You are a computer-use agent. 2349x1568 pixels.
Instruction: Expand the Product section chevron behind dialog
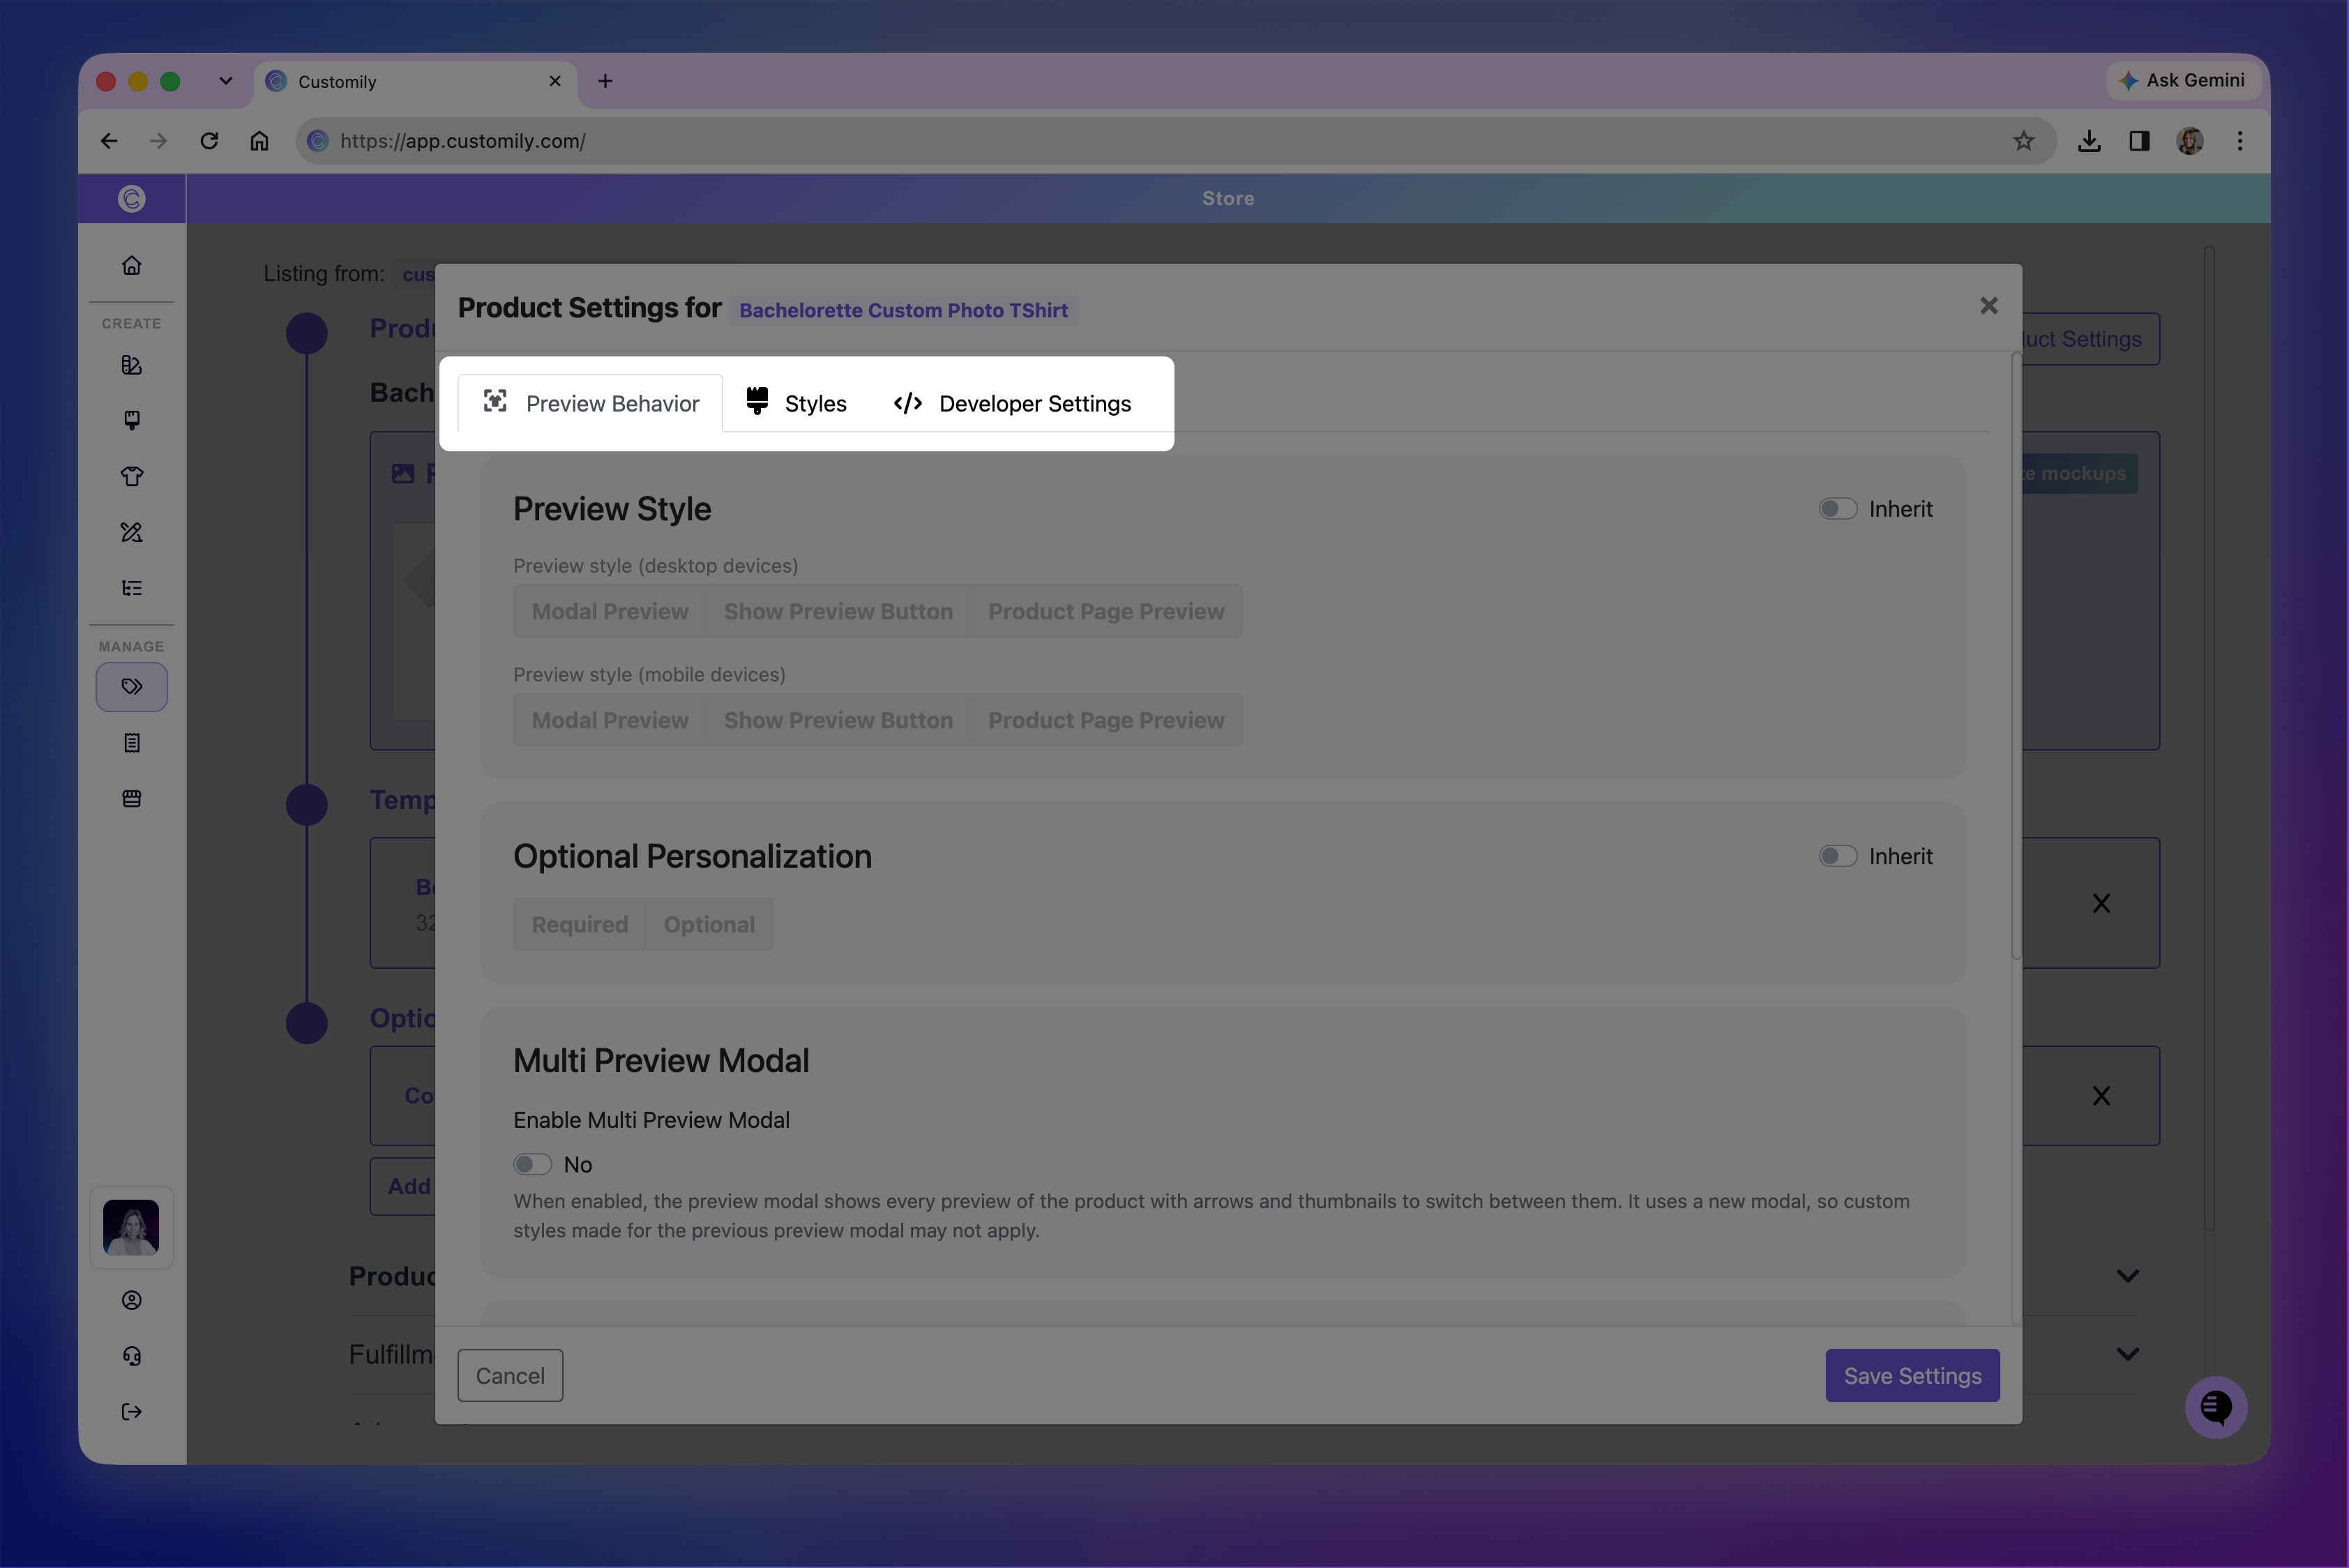(x=2128, y=1276)
